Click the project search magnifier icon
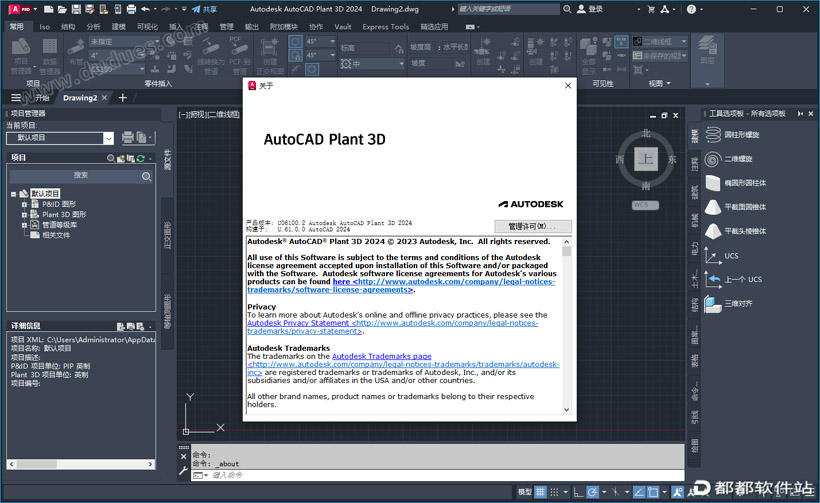This screenshot has height=503, width=820. pos(146,177)
